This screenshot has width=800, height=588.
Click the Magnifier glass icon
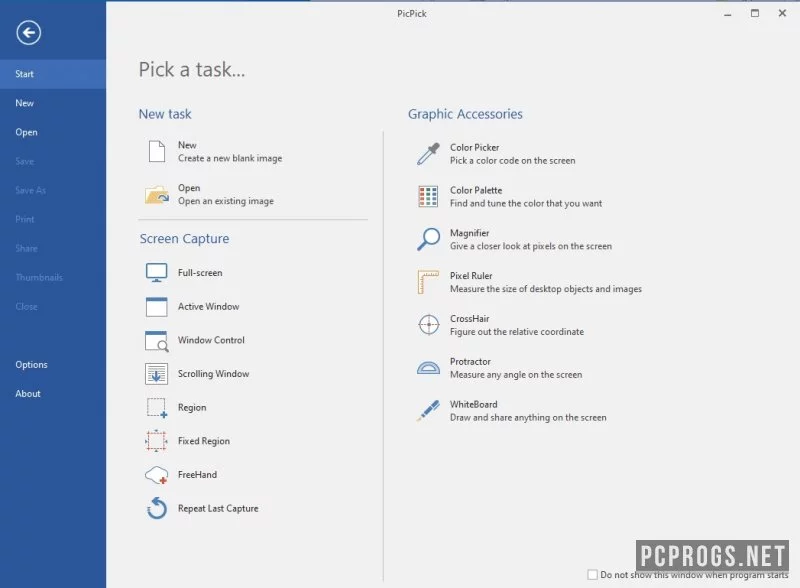click(428, 239)
